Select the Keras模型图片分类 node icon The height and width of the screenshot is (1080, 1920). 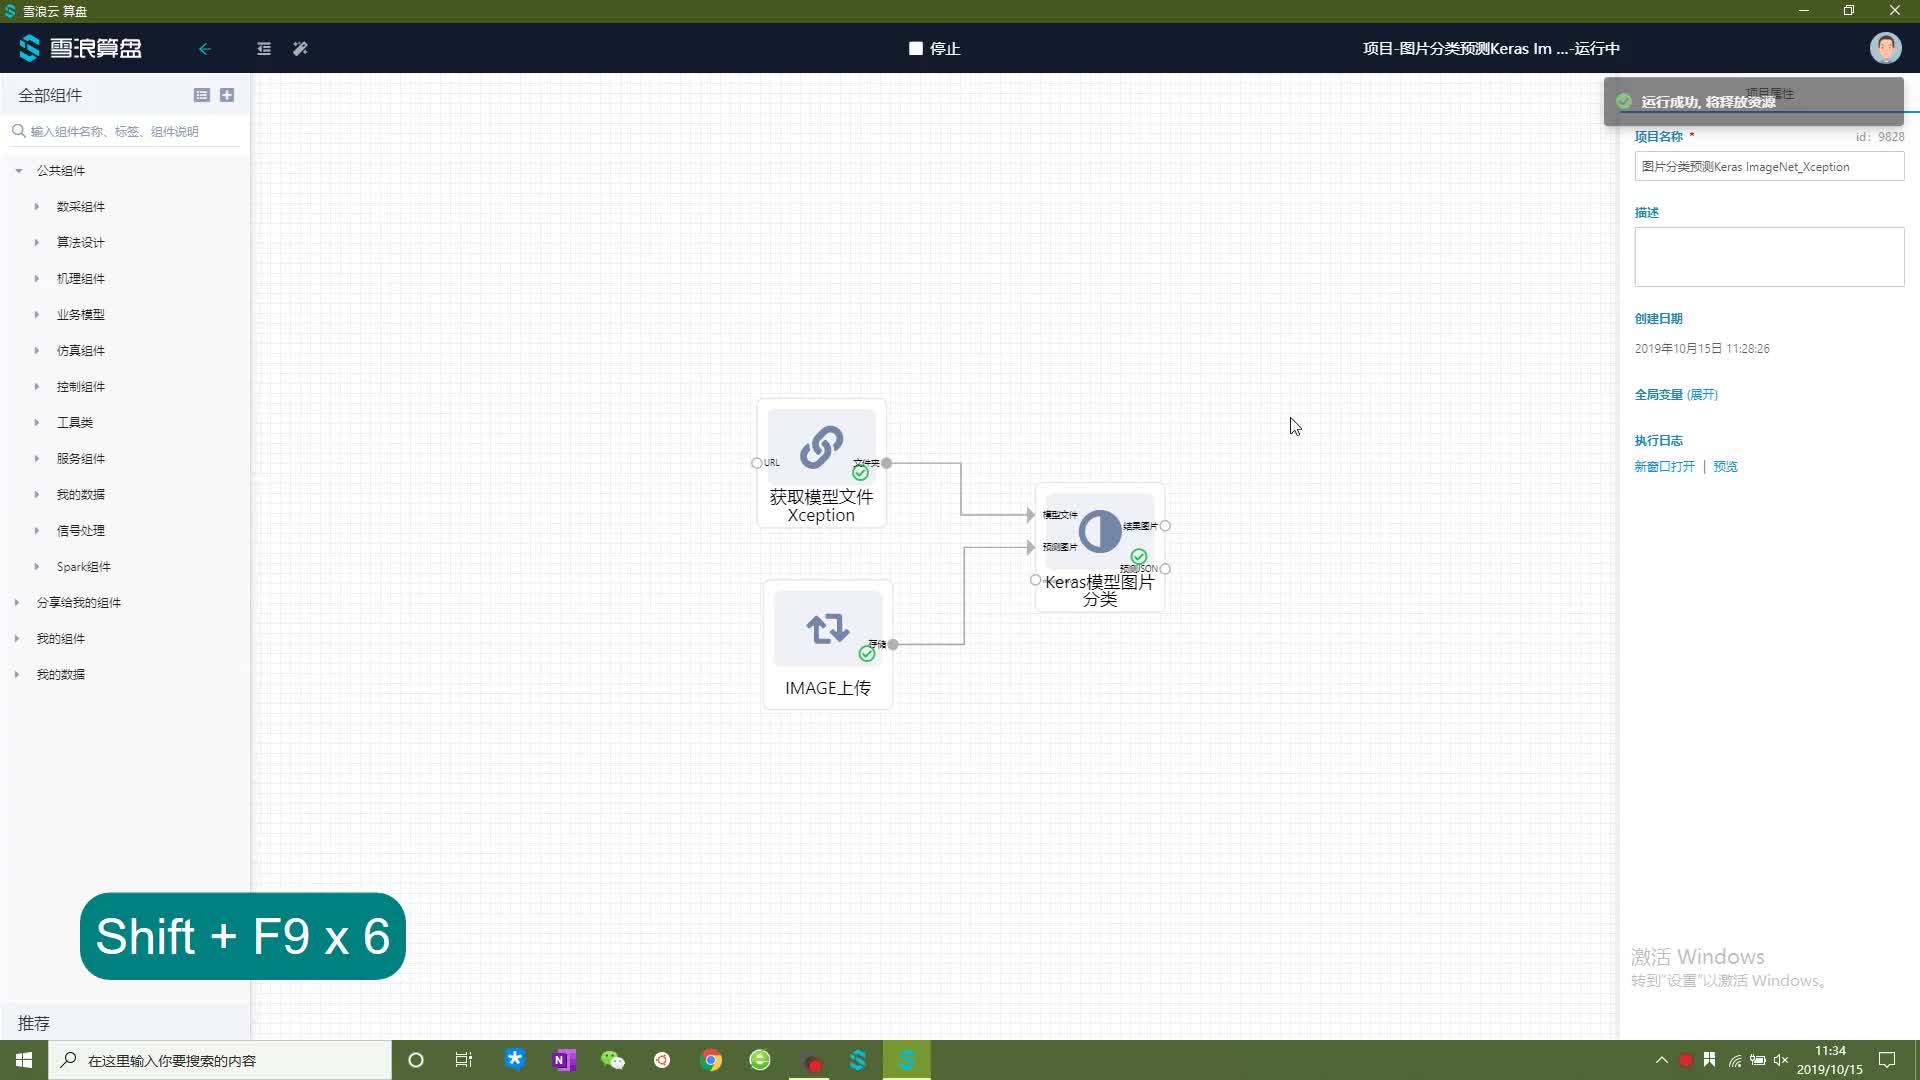tap(1099, 531)
